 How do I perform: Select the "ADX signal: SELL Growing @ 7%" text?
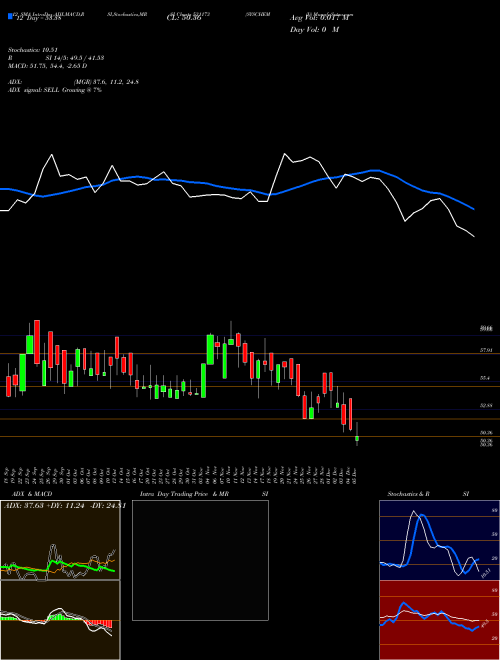point(55,90)
